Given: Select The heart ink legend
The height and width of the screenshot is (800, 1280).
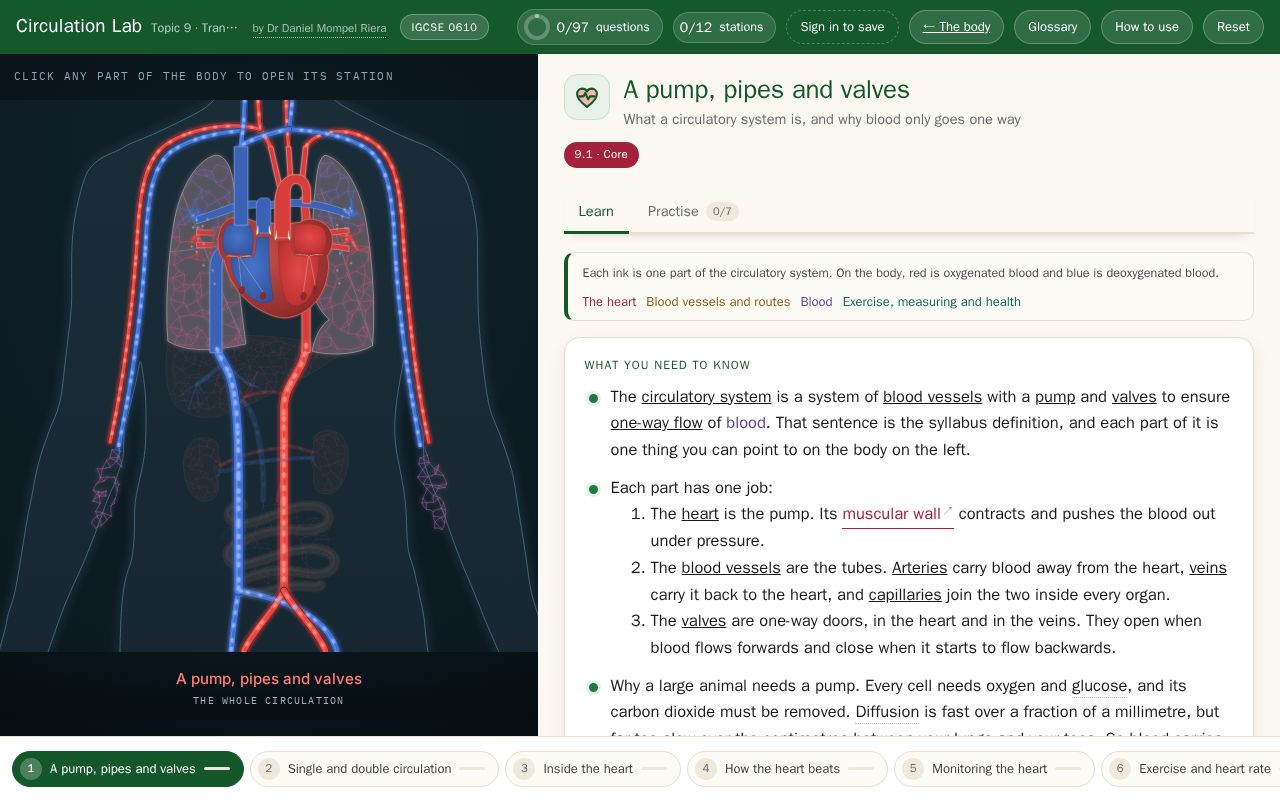Looking at the screenshot, I should click(609, 302).
